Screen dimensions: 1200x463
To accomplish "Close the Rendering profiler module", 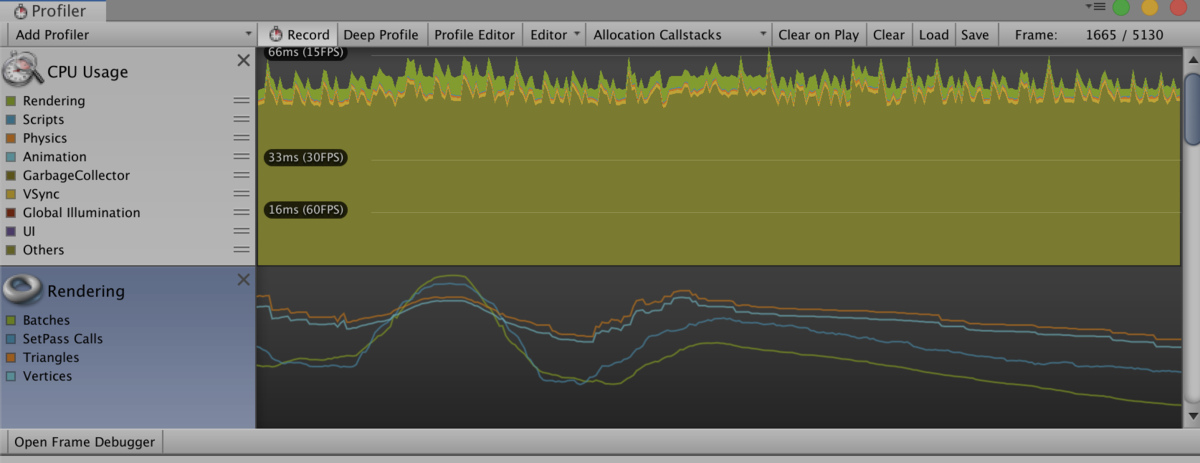I will pyautogui.click(x=243, y=280).
